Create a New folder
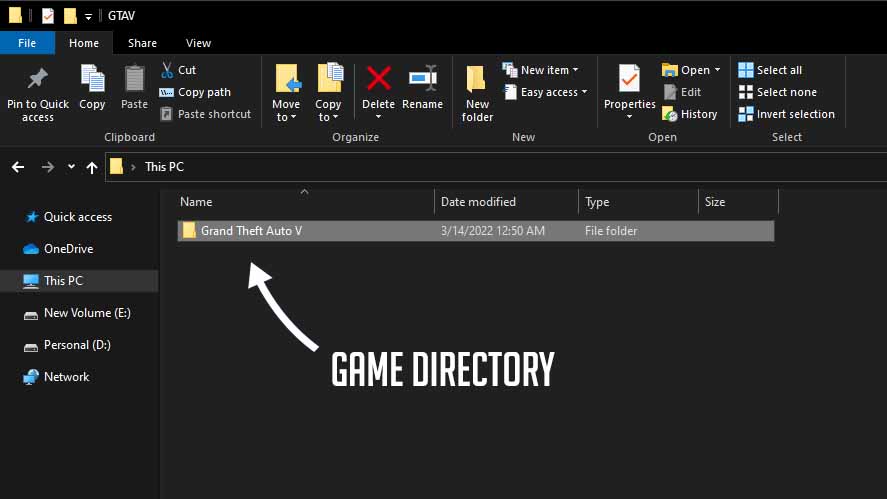This screenshot has height=499, width=887. (x=477, y=93)
